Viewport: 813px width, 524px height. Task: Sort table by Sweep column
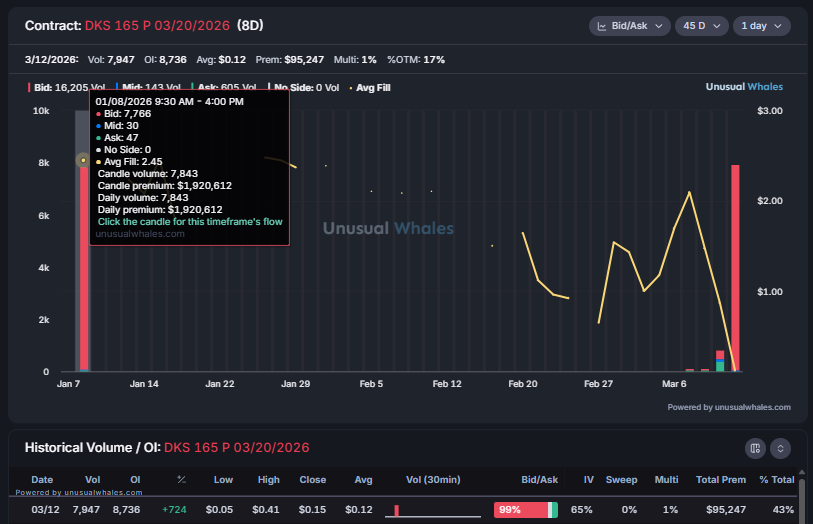(621, 479)
